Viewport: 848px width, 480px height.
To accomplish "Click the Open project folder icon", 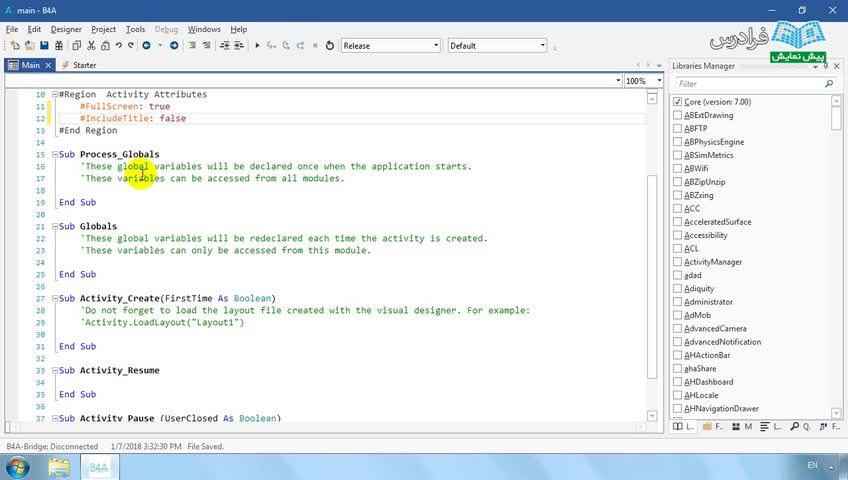I will click(x=30, y=46).
